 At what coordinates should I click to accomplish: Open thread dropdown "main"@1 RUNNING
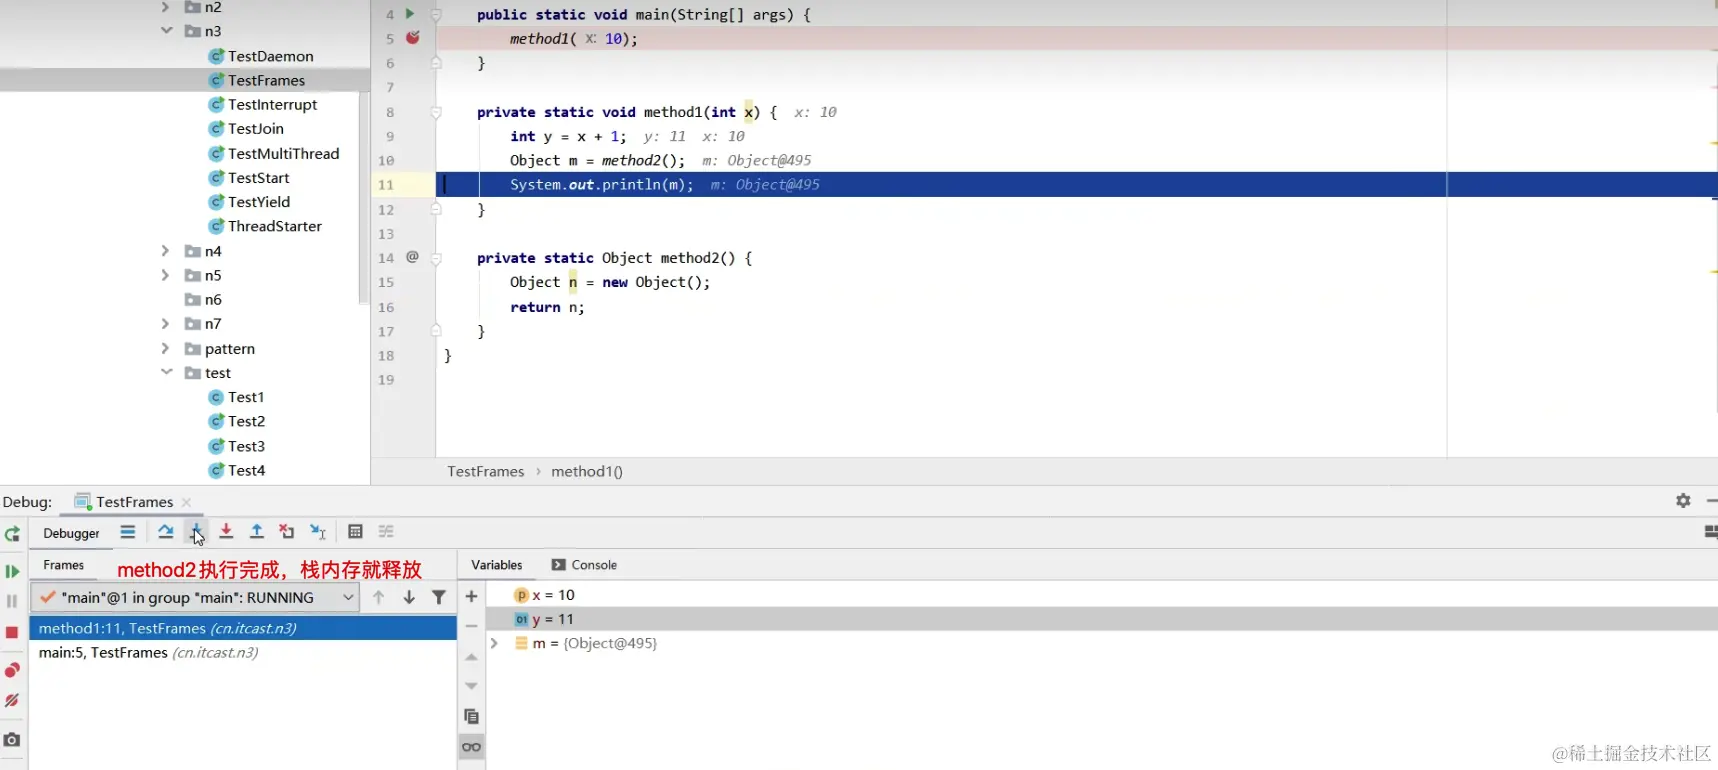(x=196, y=597)
